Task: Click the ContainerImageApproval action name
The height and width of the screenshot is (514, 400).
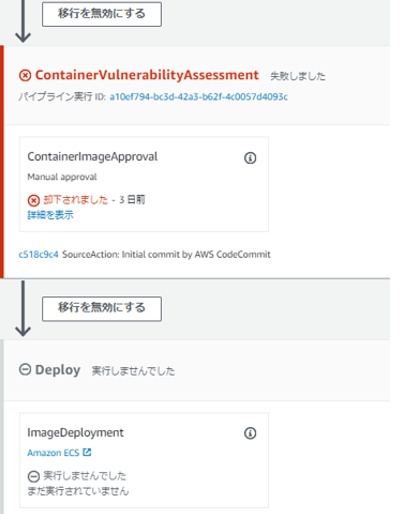Action: click(x=92, y=157)
